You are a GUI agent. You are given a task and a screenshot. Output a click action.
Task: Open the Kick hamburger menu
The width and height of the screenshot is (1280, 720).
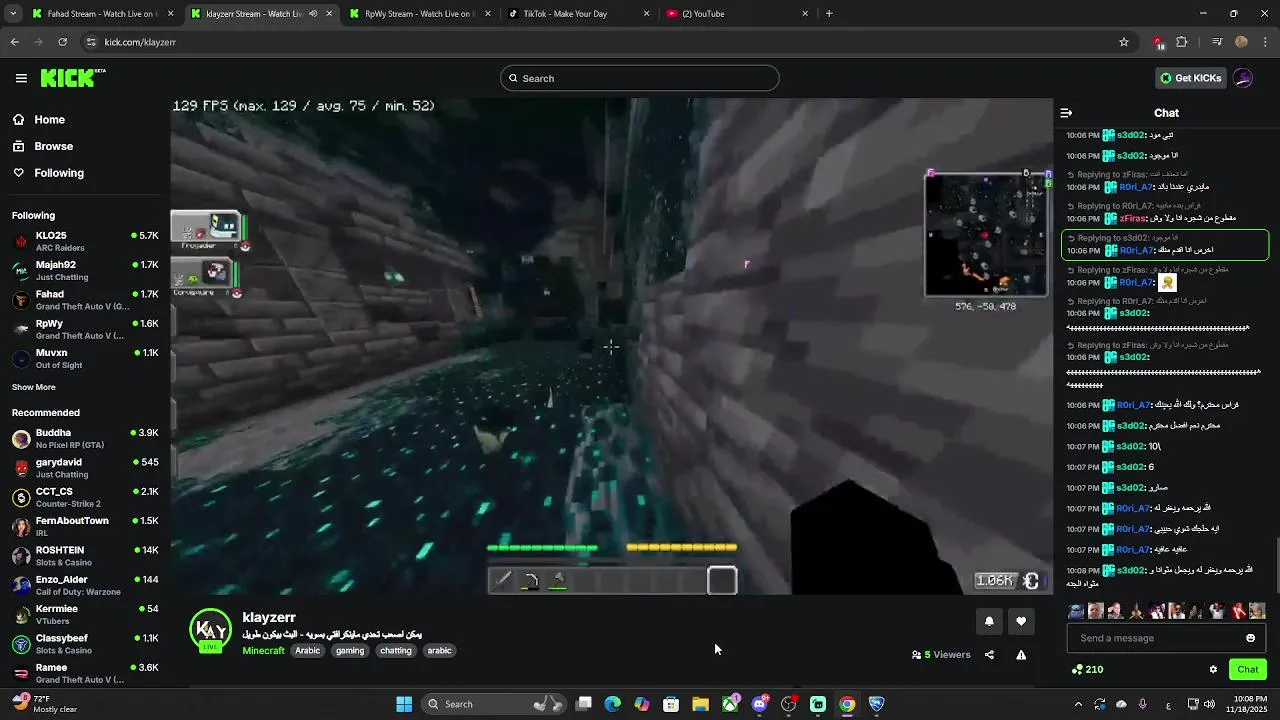pos(21,78)
